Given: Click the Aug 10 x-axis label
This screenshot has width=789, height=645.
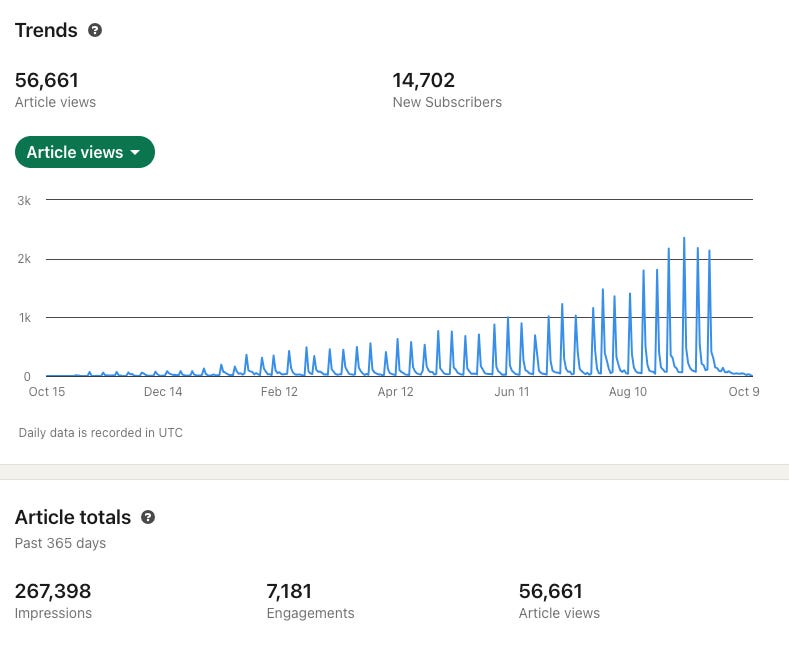Looking at the screenshot, I should 627,392.
